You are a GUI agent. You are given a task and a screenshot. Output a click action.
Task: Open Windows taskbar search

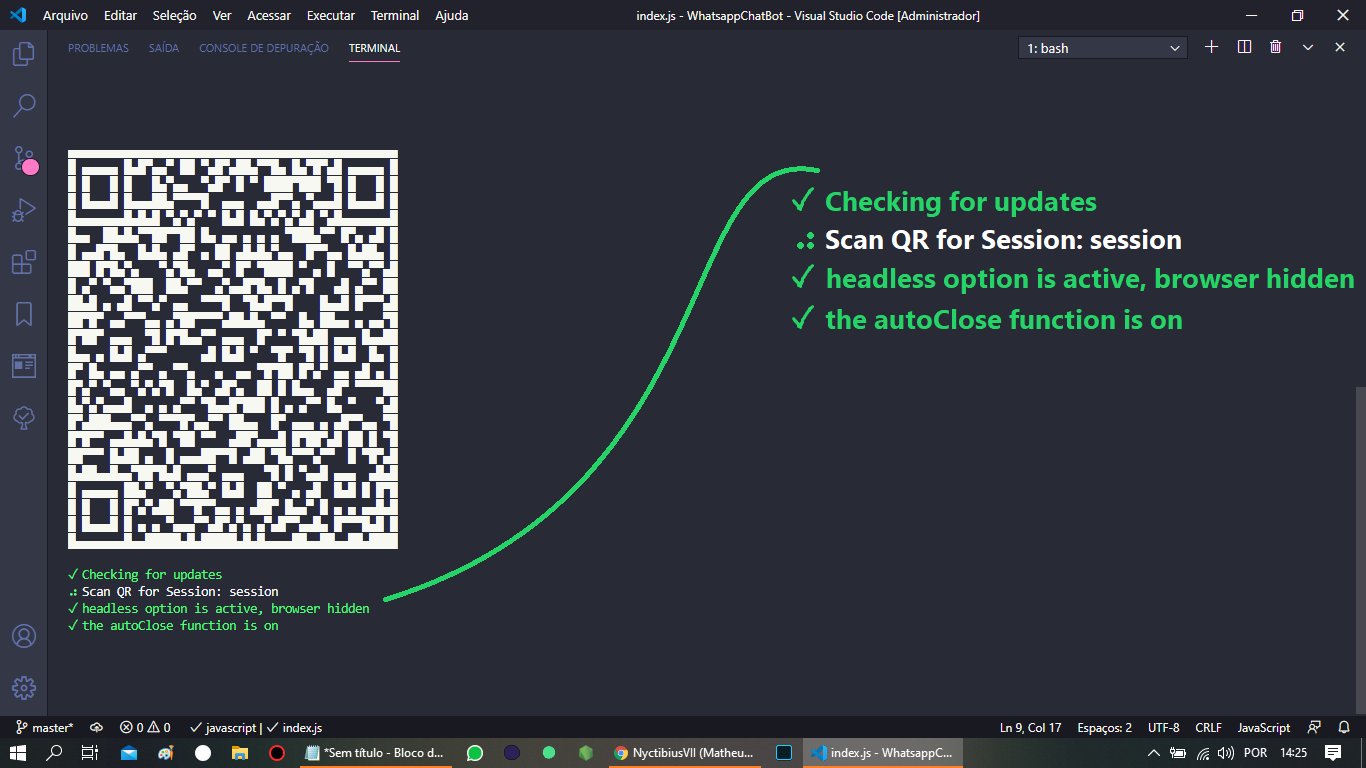[54, 753]
